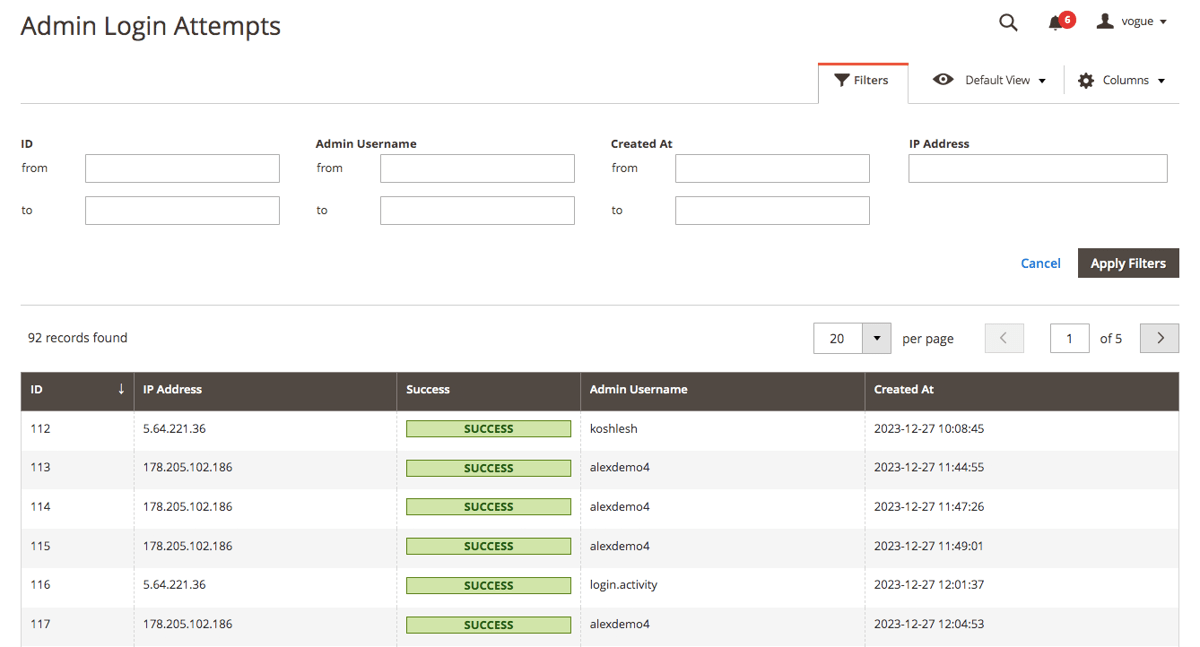Click the vogue user account icon
The width and height of the screenshot is (1200, 647).
[1105, 21]
